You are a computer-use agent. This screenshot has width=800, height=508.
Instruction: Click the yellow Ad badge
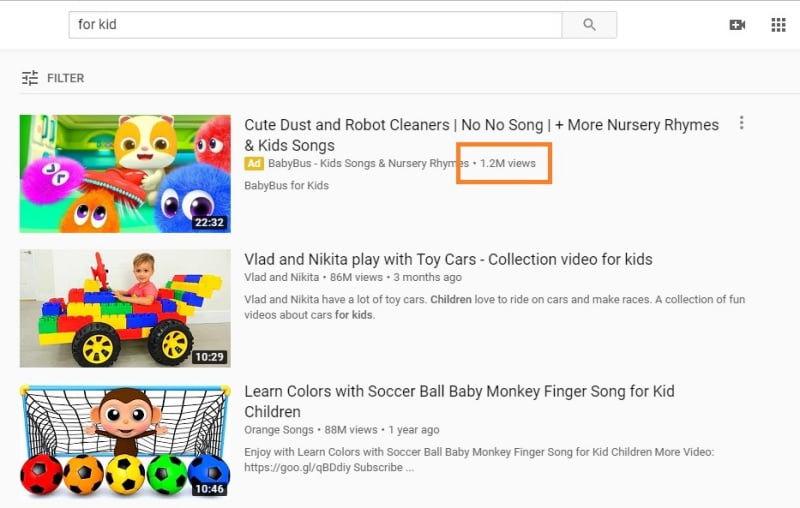pyautogui.click(x=254, y=163)
